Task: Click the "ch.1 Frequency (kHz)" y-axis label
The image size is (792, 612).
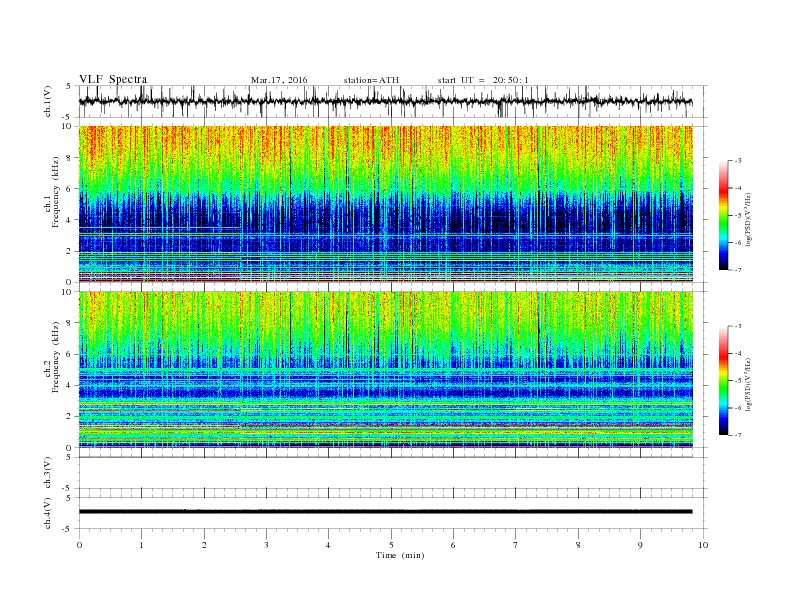Action: [51, 192]
